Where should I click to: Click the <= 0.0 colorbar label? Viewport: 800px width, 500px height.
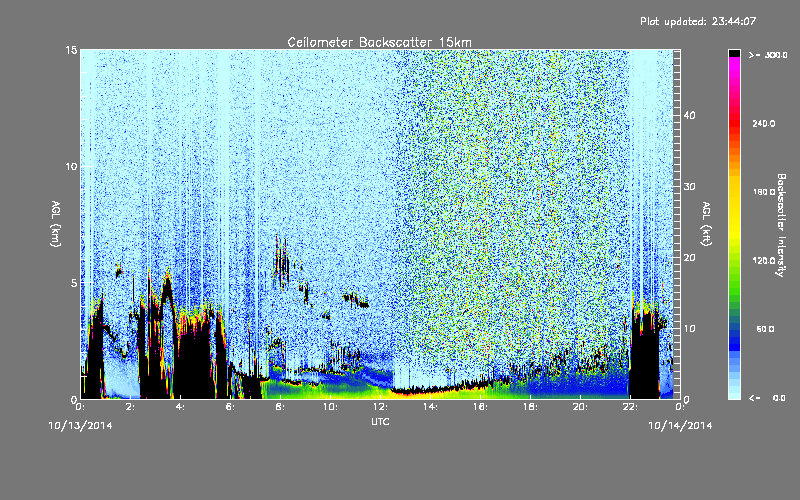pyautogui.click(x=768, y=398)
